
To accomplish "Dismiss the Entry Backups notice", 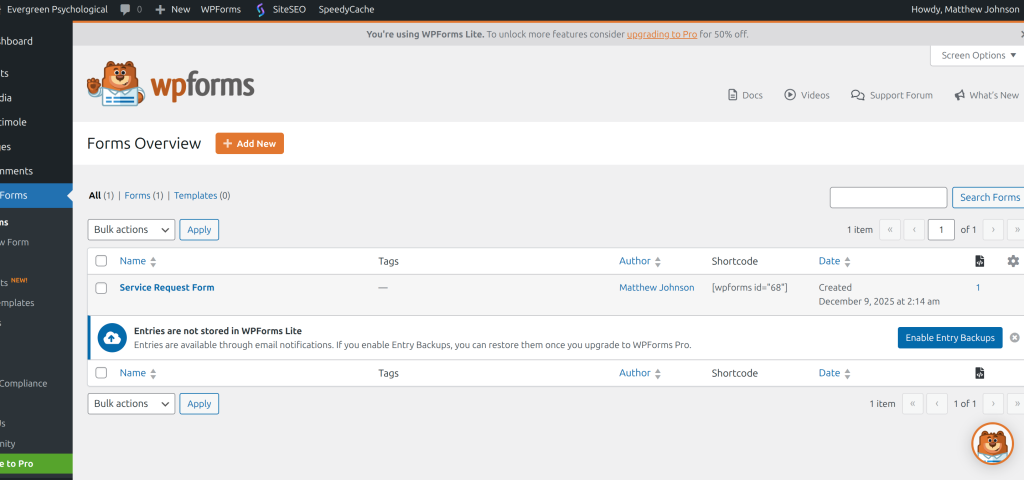I will [x=1014, y=338].
